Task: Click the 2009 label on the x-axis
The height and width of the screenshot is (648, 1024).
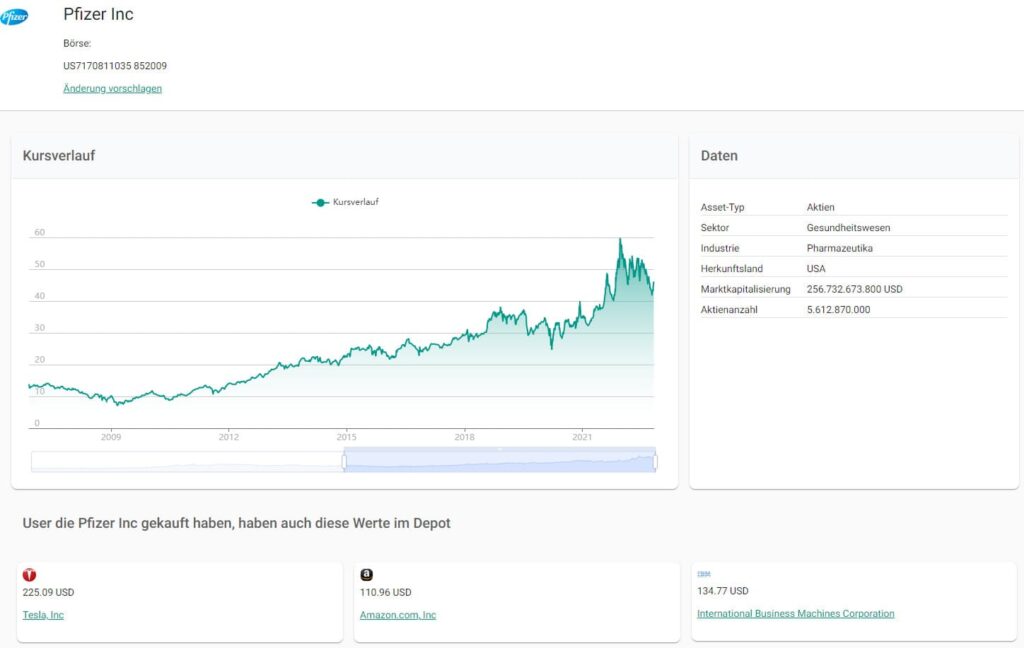Action: pos(111,437)
